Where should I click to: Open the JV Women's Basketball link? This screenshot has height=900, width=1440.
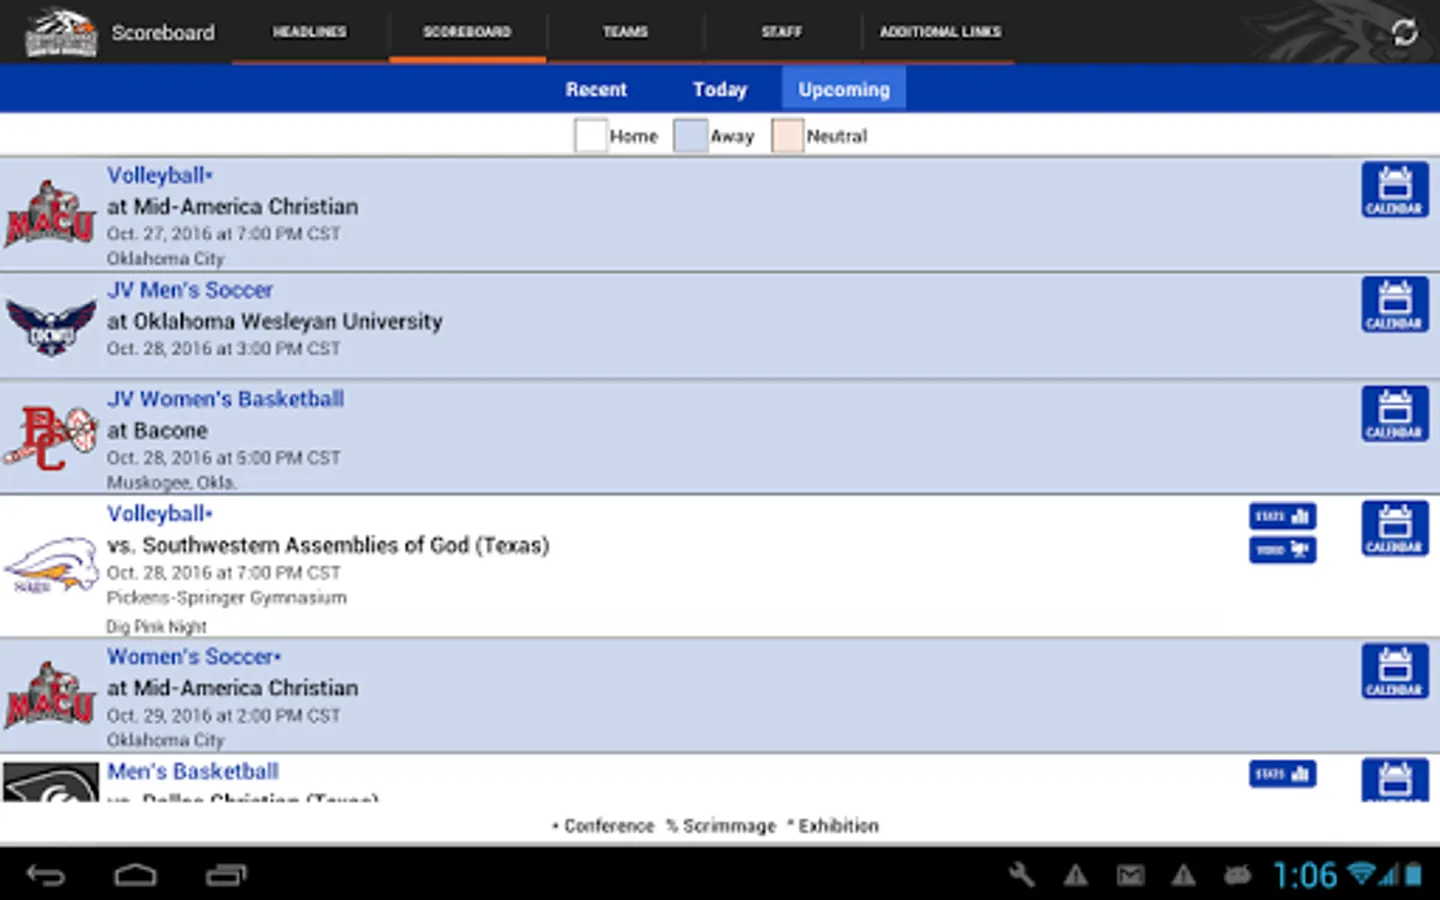coord(226,399)
